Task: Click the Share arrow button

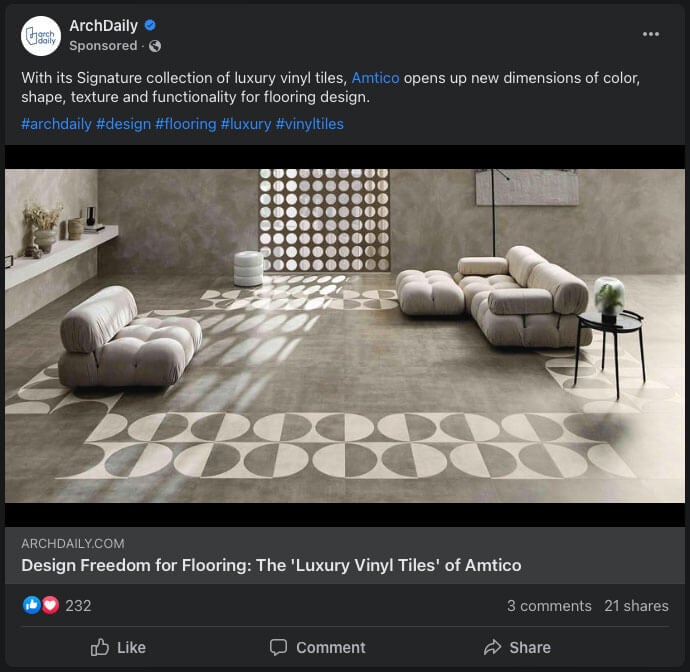Action: tap(517, 647)
